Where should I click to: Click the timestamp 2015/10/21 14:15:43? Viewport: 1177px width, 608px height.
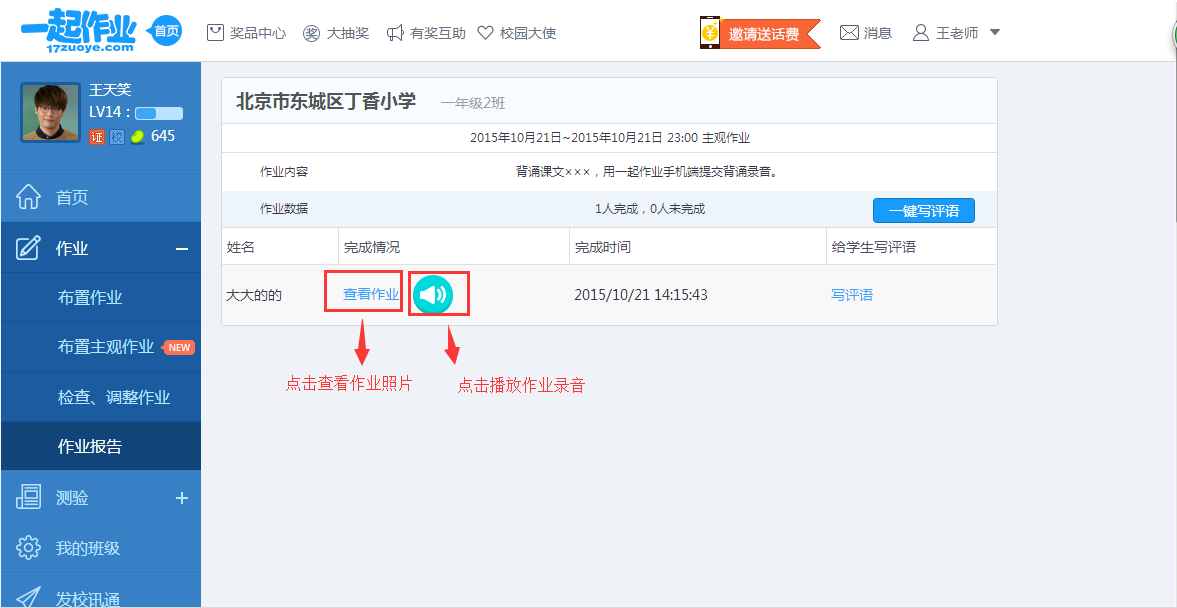(x=641, y=295)
